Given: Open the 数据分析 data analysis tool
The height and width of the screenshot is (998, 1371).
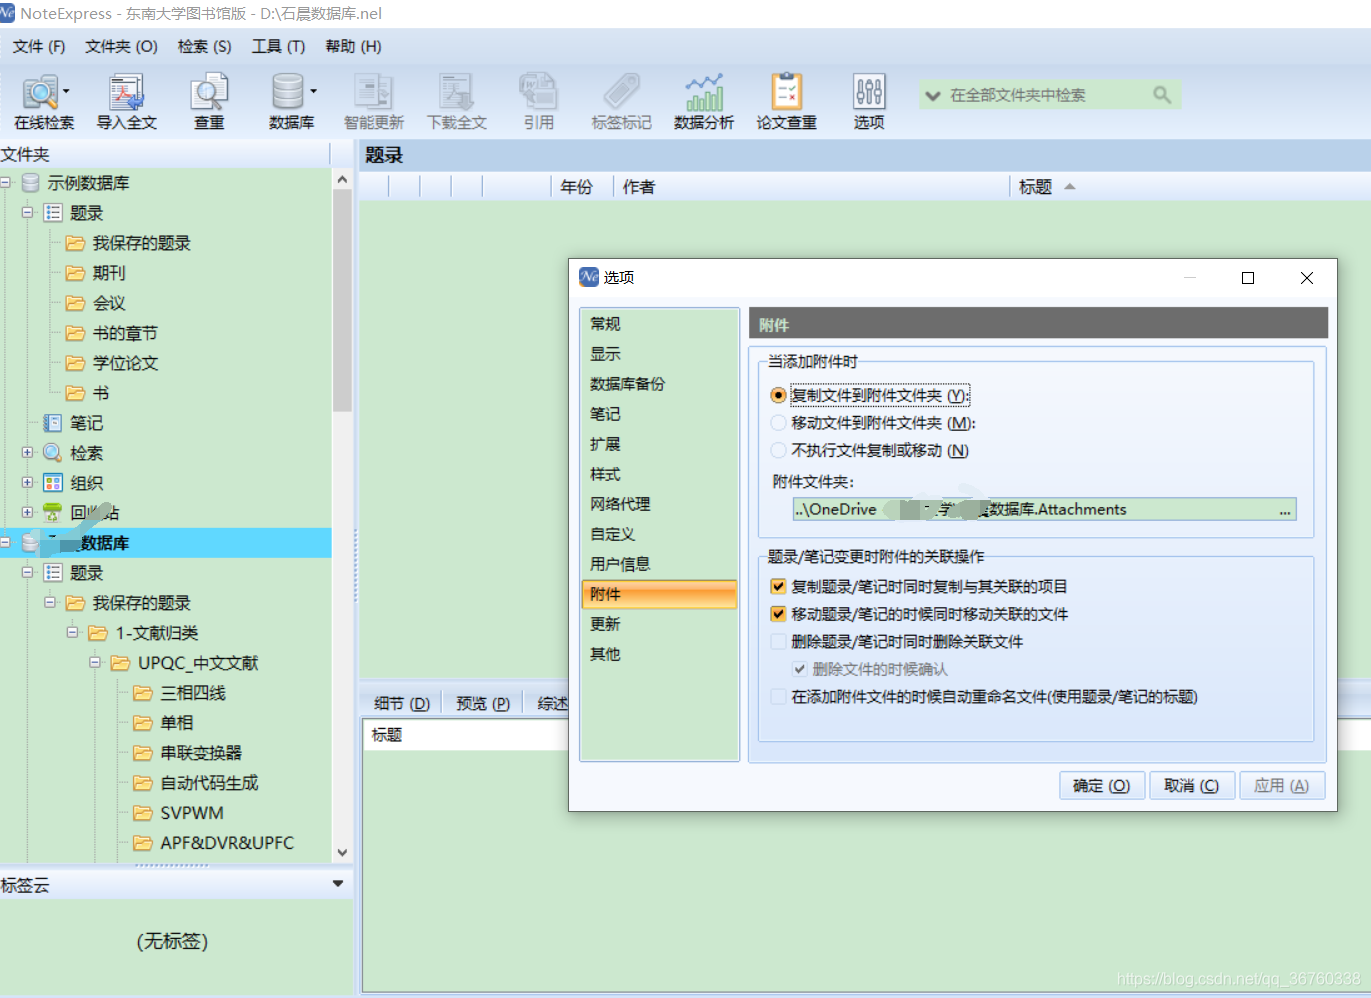Looking at the screenshot, I should 704,102.
